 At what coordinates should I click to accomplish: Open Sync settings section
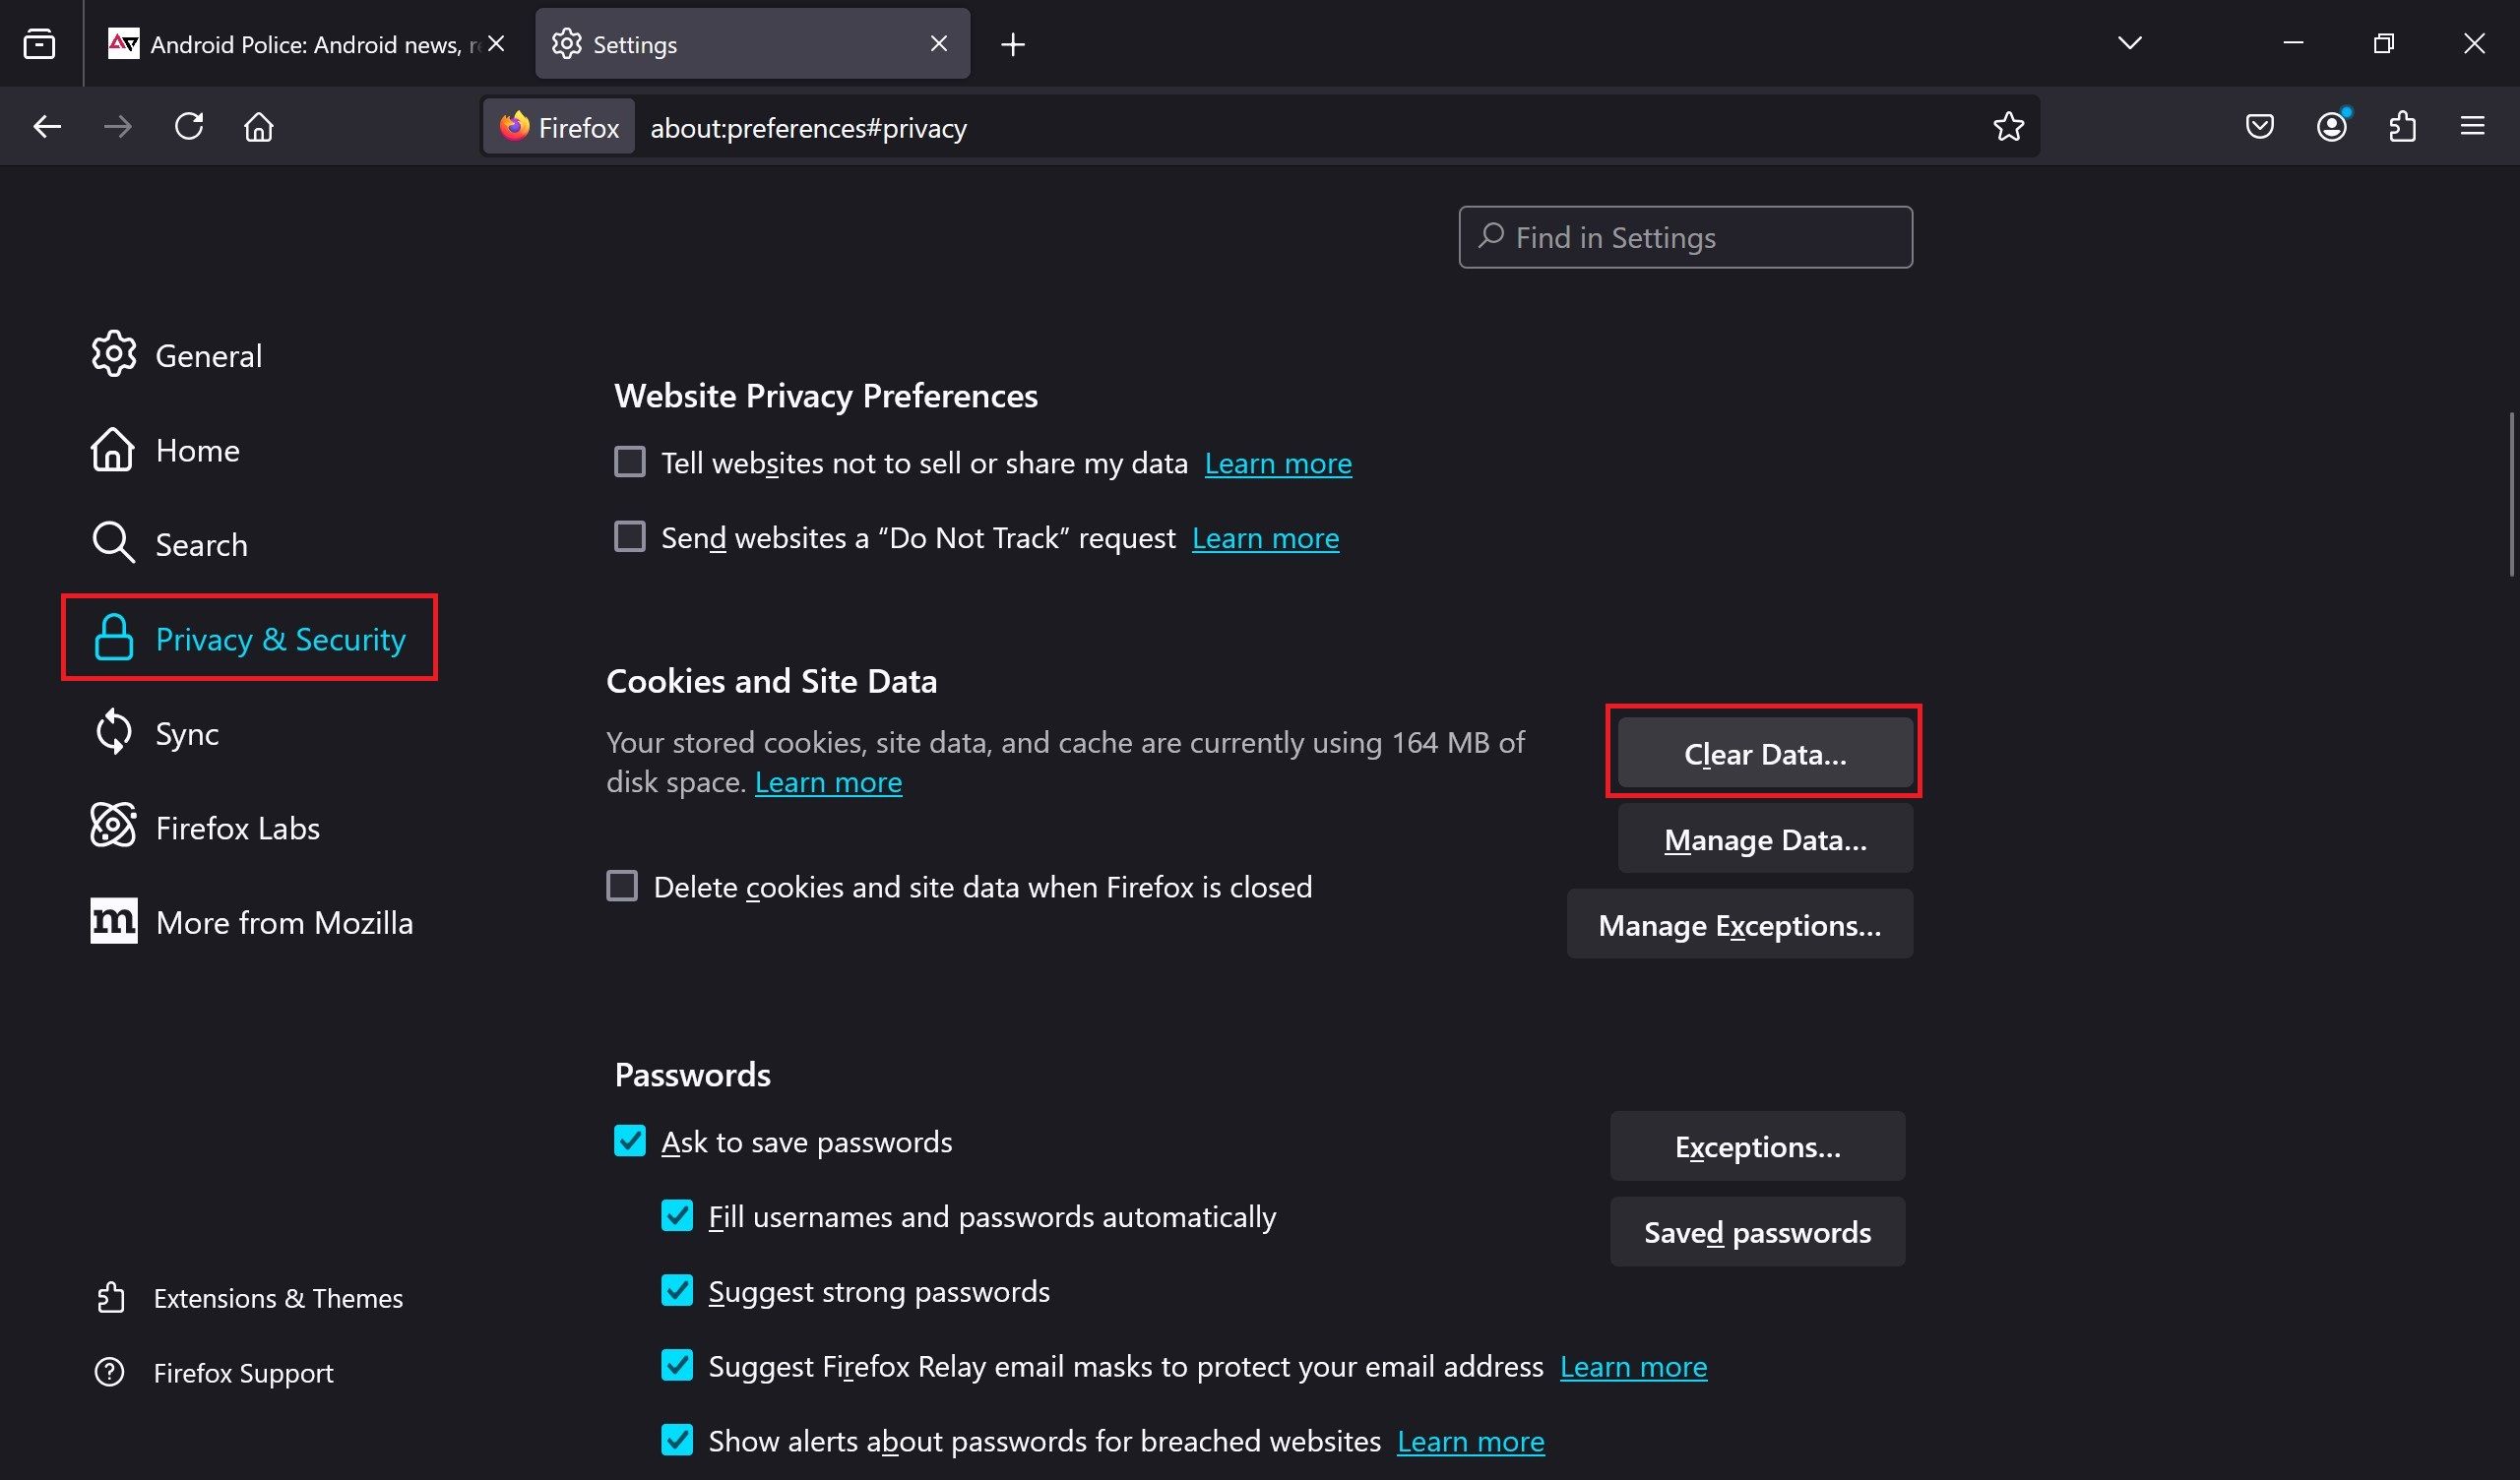(x=187, y=731)
